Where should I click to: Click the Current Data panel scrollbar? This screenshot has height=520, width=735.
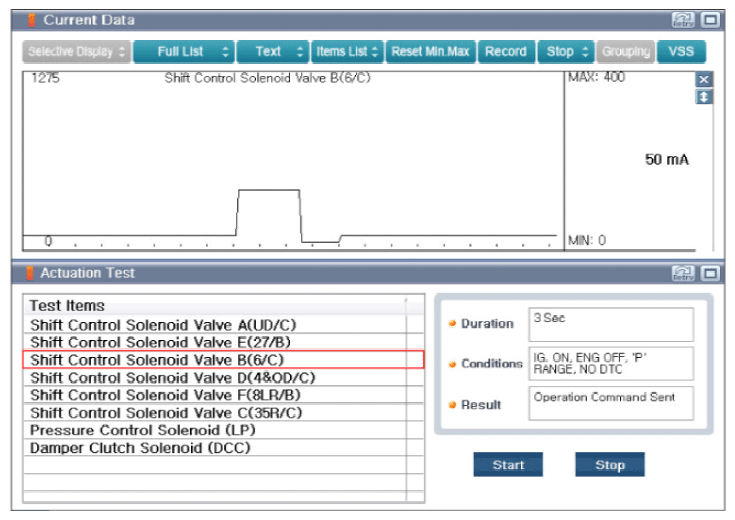[x=713, y=178]
